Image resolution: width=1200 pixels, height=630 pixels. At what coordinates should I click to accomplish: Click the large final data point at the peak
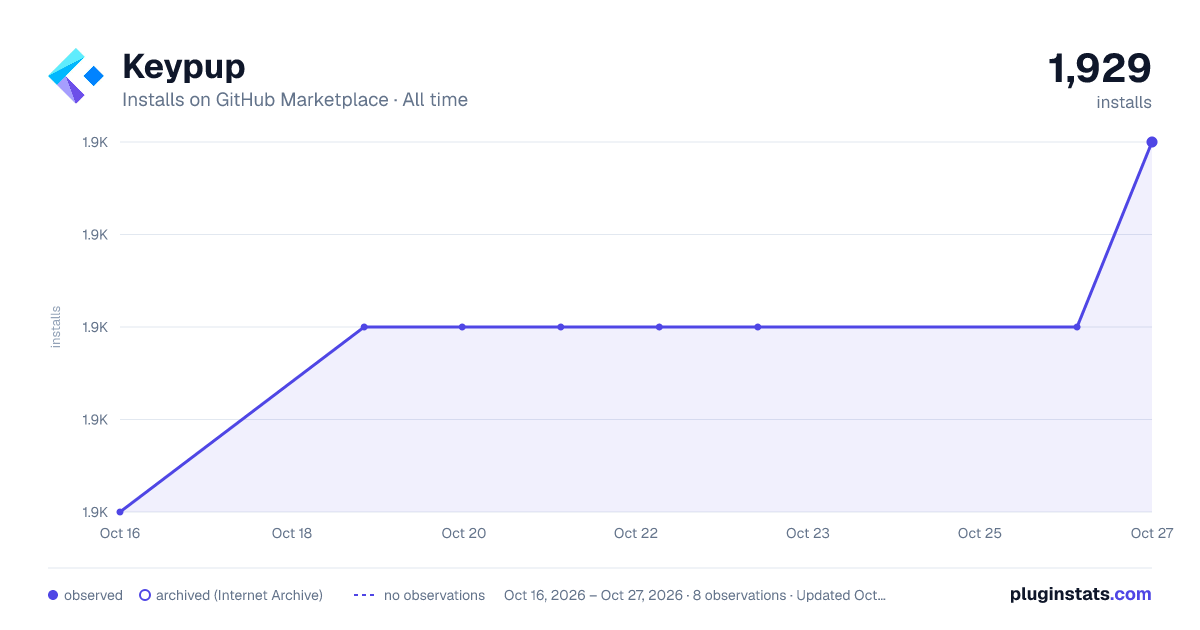click(x=1152, y=142)
